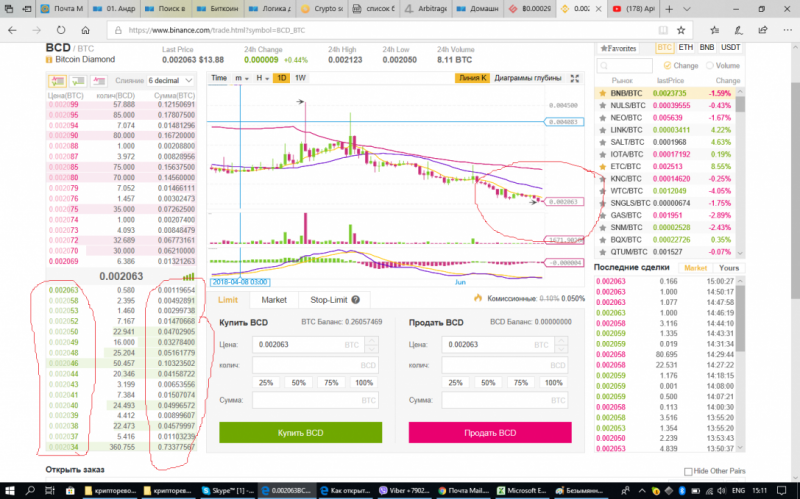The width and height of the screenshot is (800, 499).
Task: Select the Change radio option
Action: click(x=667, y=65)
